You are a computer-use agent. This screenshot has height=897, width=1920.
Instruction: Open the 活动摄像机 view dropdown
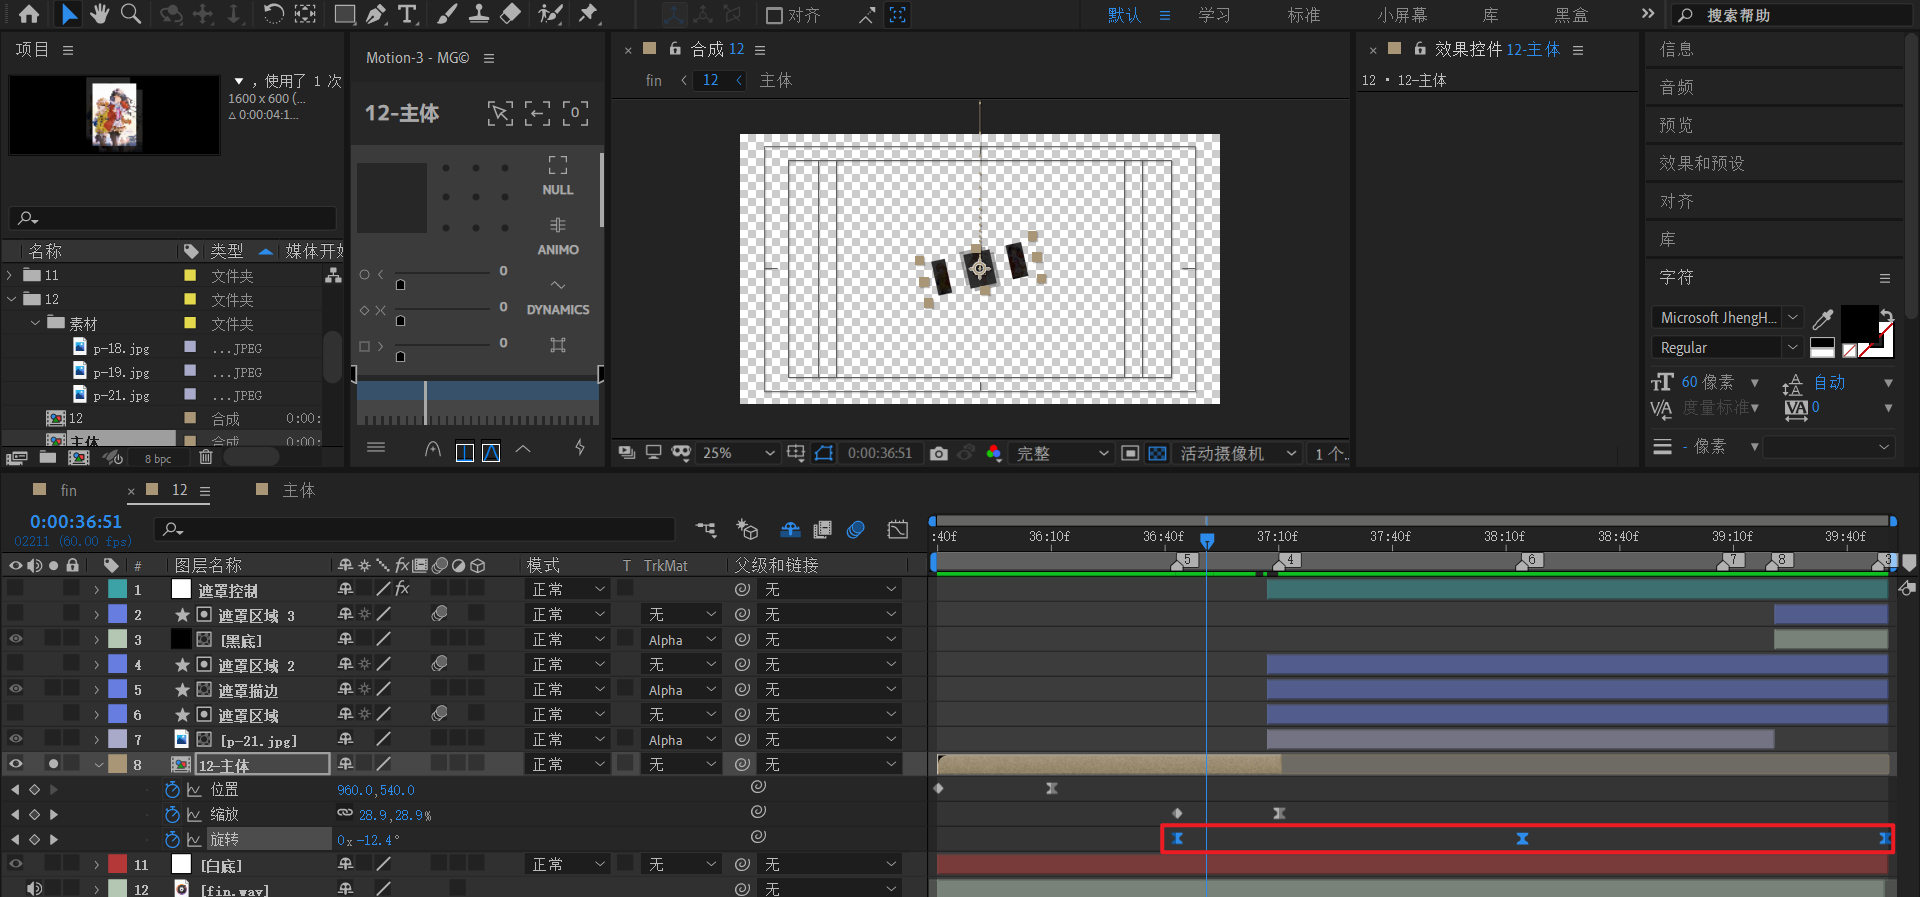(1238, 453)
